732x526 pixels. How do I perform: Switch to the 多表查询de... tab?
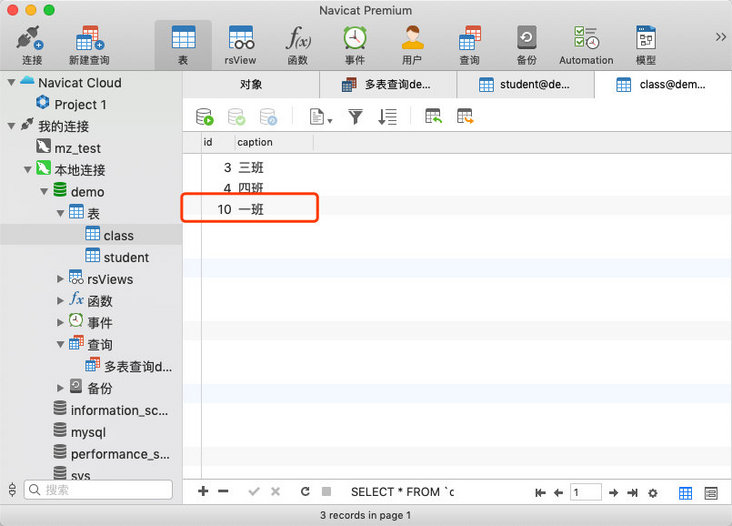point(387,84)
